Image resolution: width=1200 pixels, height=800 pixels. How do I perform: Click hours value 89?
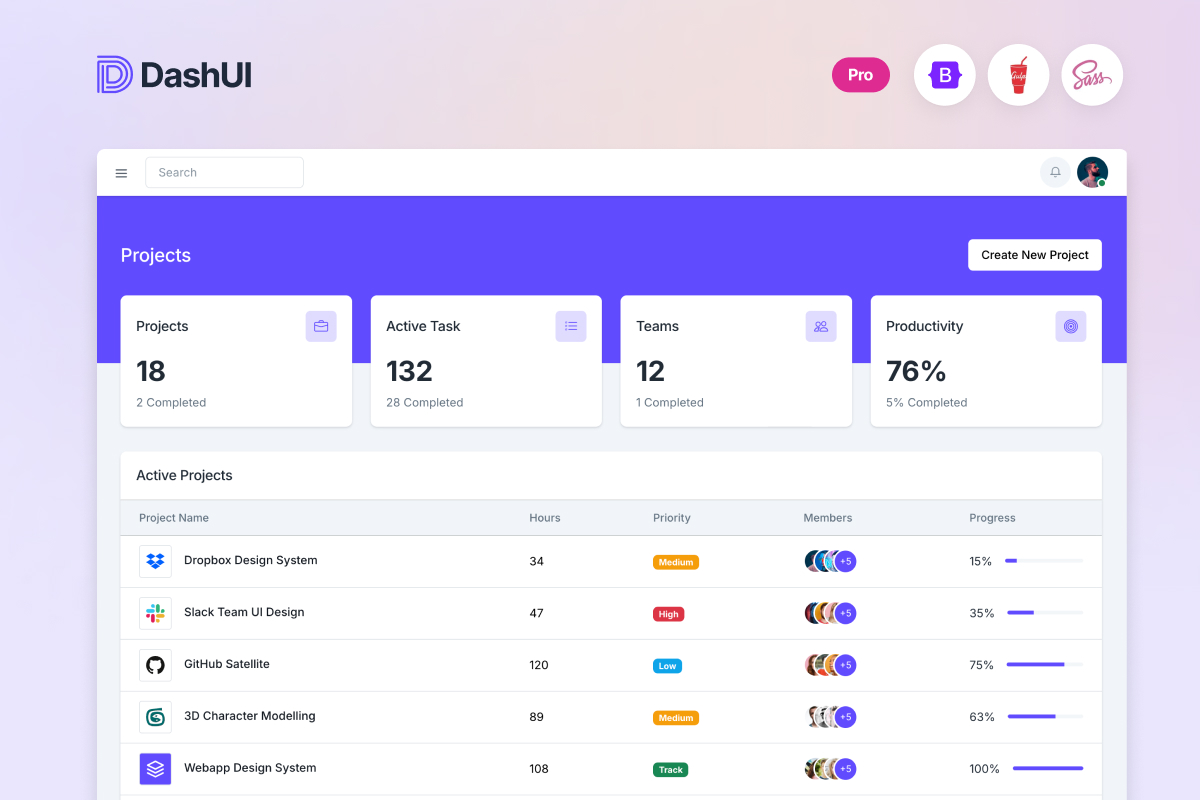click(537, 717)
